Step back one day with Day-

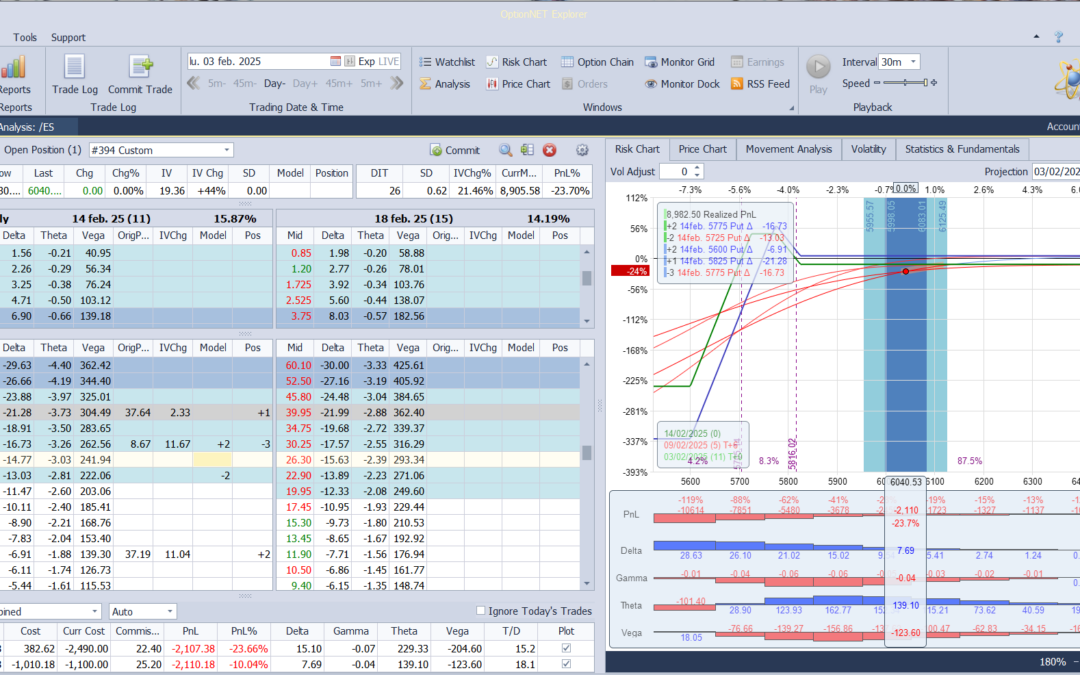(x=274, y=84)
